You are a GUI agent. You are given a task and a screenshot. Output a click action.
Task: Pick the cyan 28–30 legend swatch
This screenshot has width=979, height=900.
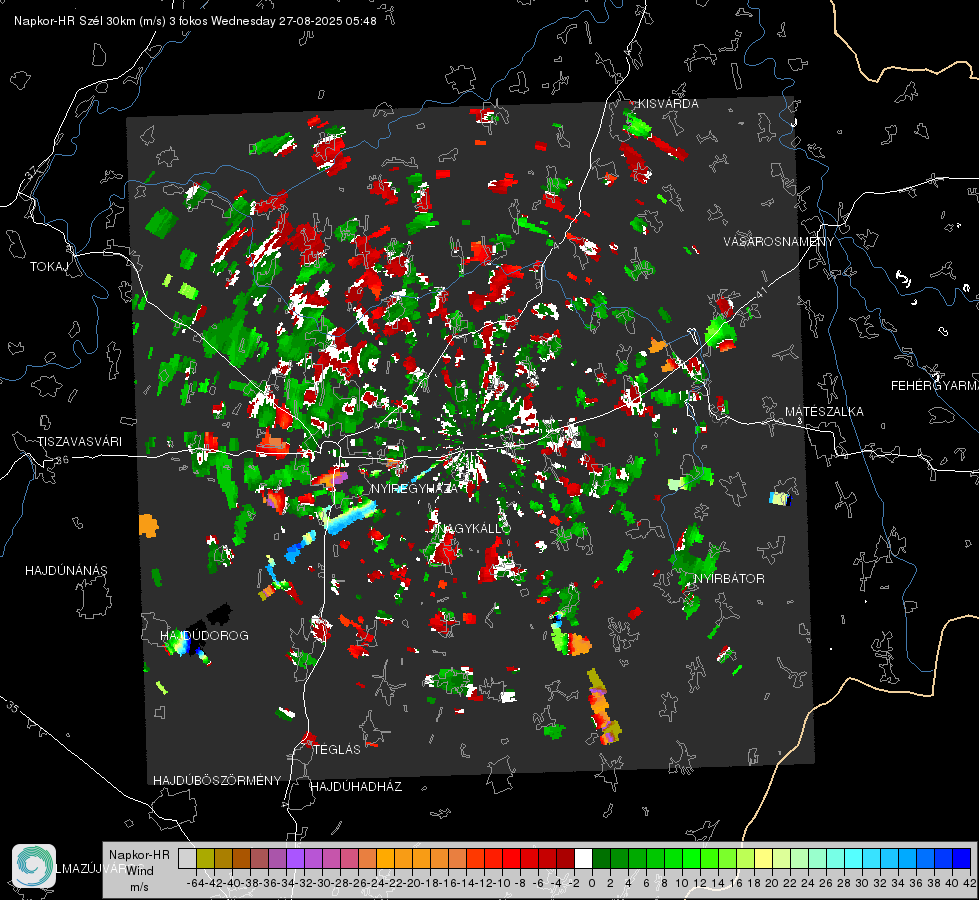coord(854,858)
